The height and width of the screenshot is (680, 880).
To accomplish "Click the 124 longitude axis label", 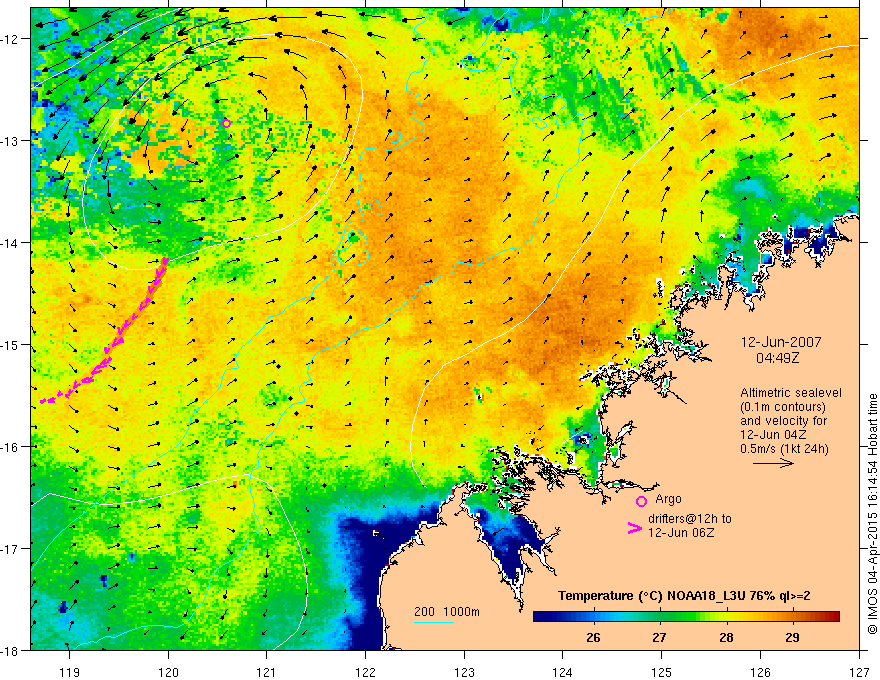I will tap(563, 673).
